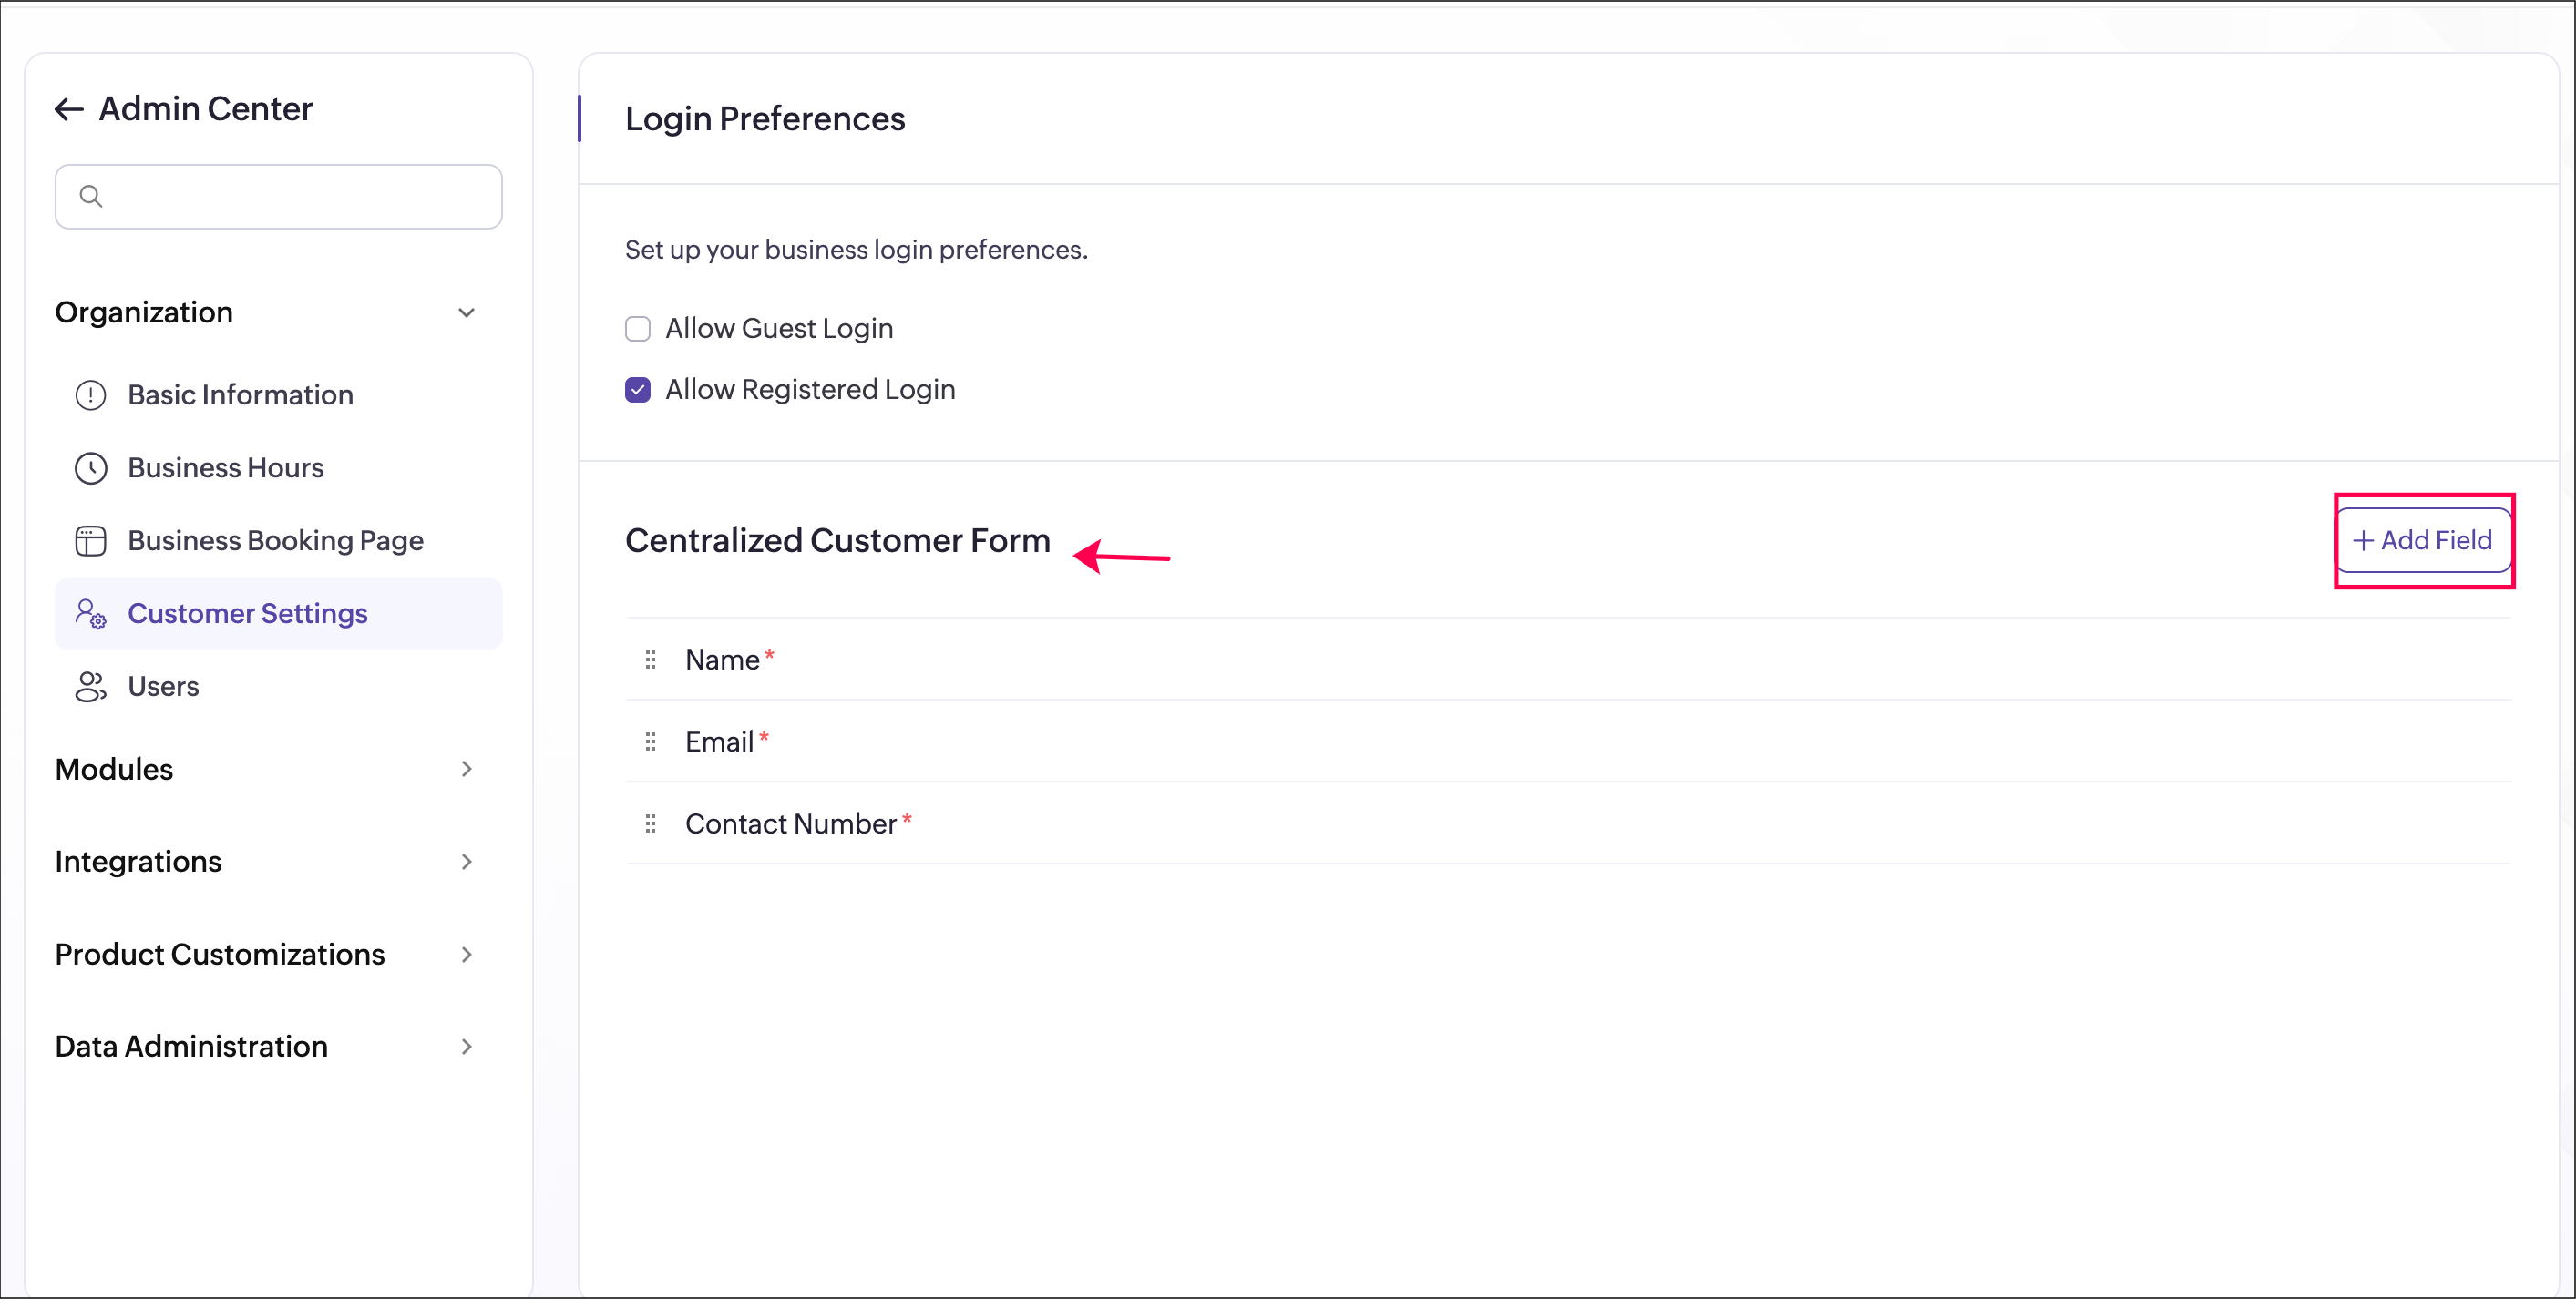
Task: Click the Add Field button
Action: 2422,541
